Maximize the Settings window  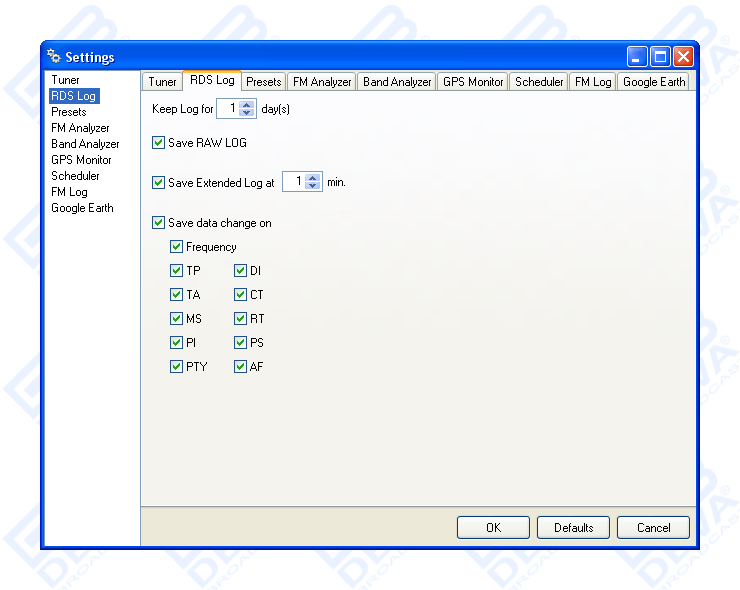point(661,57)
